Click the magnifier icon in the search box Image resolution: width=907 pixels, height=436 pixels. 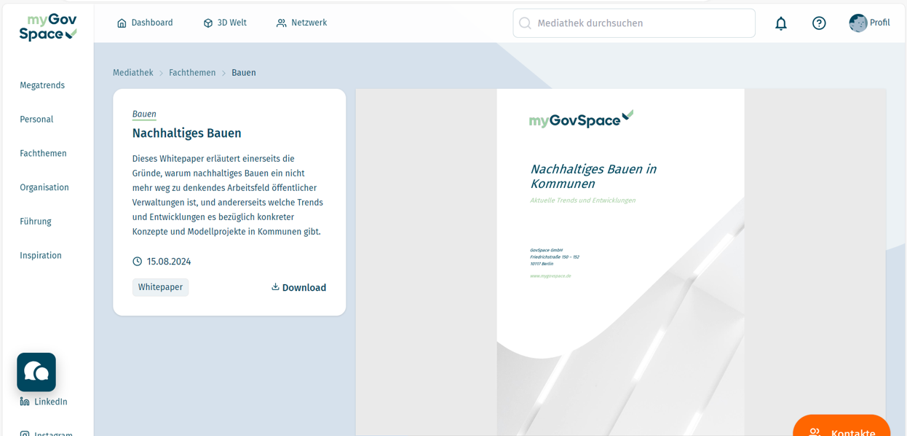pyautogui.click(x=525, y=23)
